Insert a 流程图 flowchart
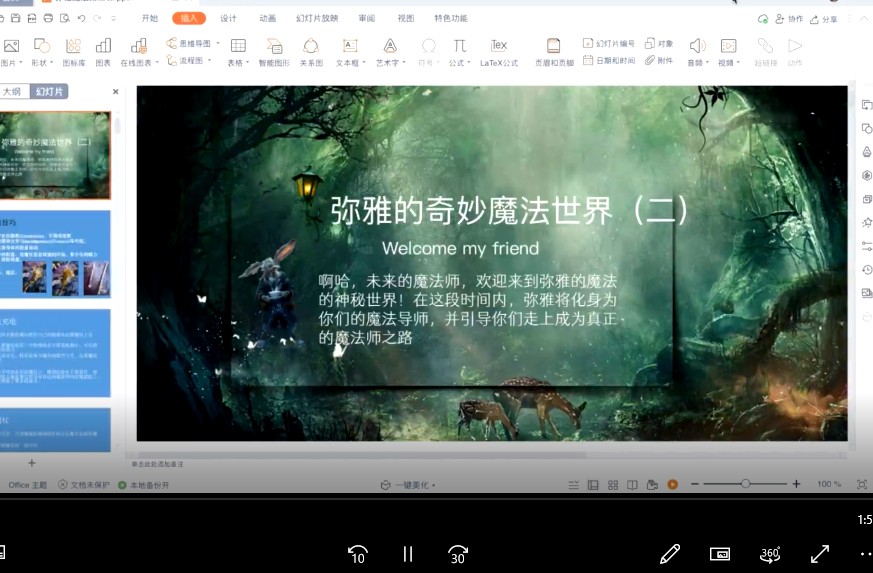 point(185,60)
